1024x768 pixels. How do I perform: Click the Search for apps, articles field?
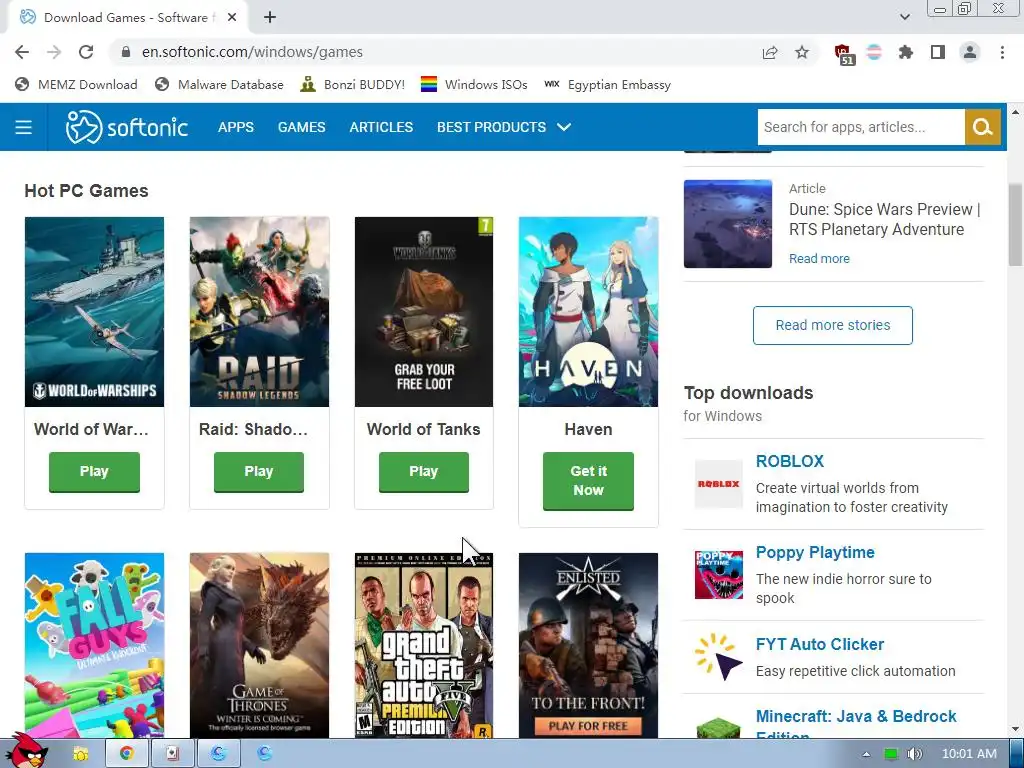point(861,127)
